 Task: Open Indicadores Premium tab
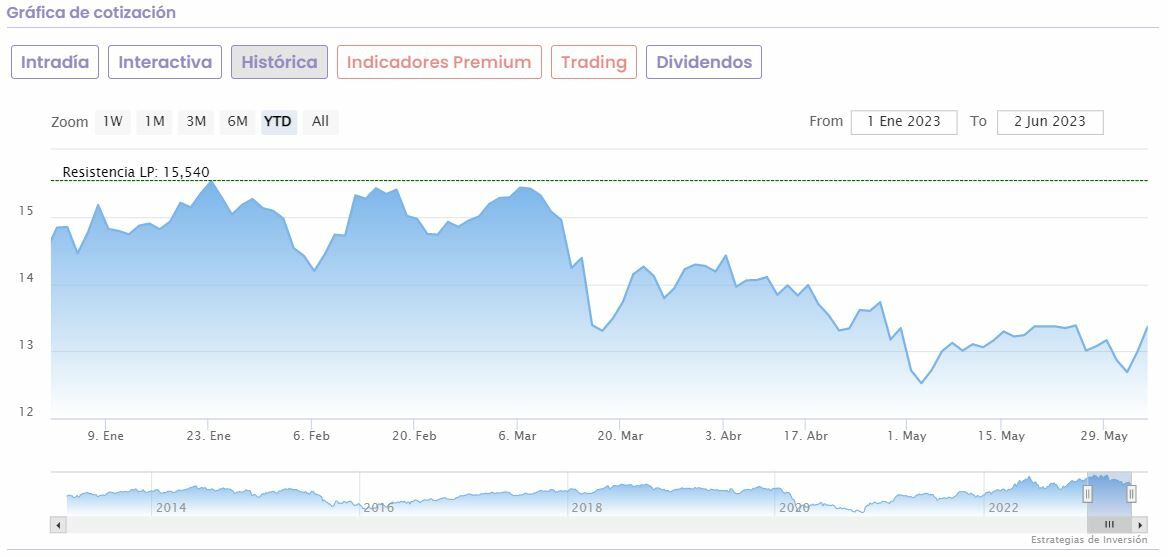pyautogui.click(x=439, y=62)
